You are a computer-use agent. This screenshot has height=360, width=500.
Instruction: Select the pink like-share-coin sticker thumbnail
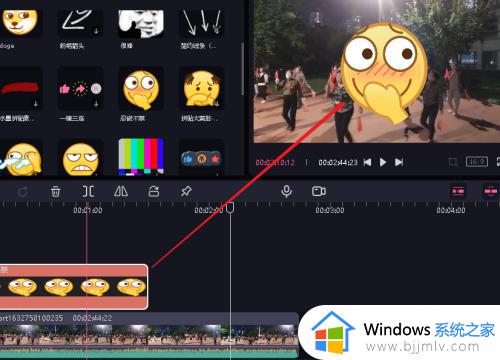[80, 88]
